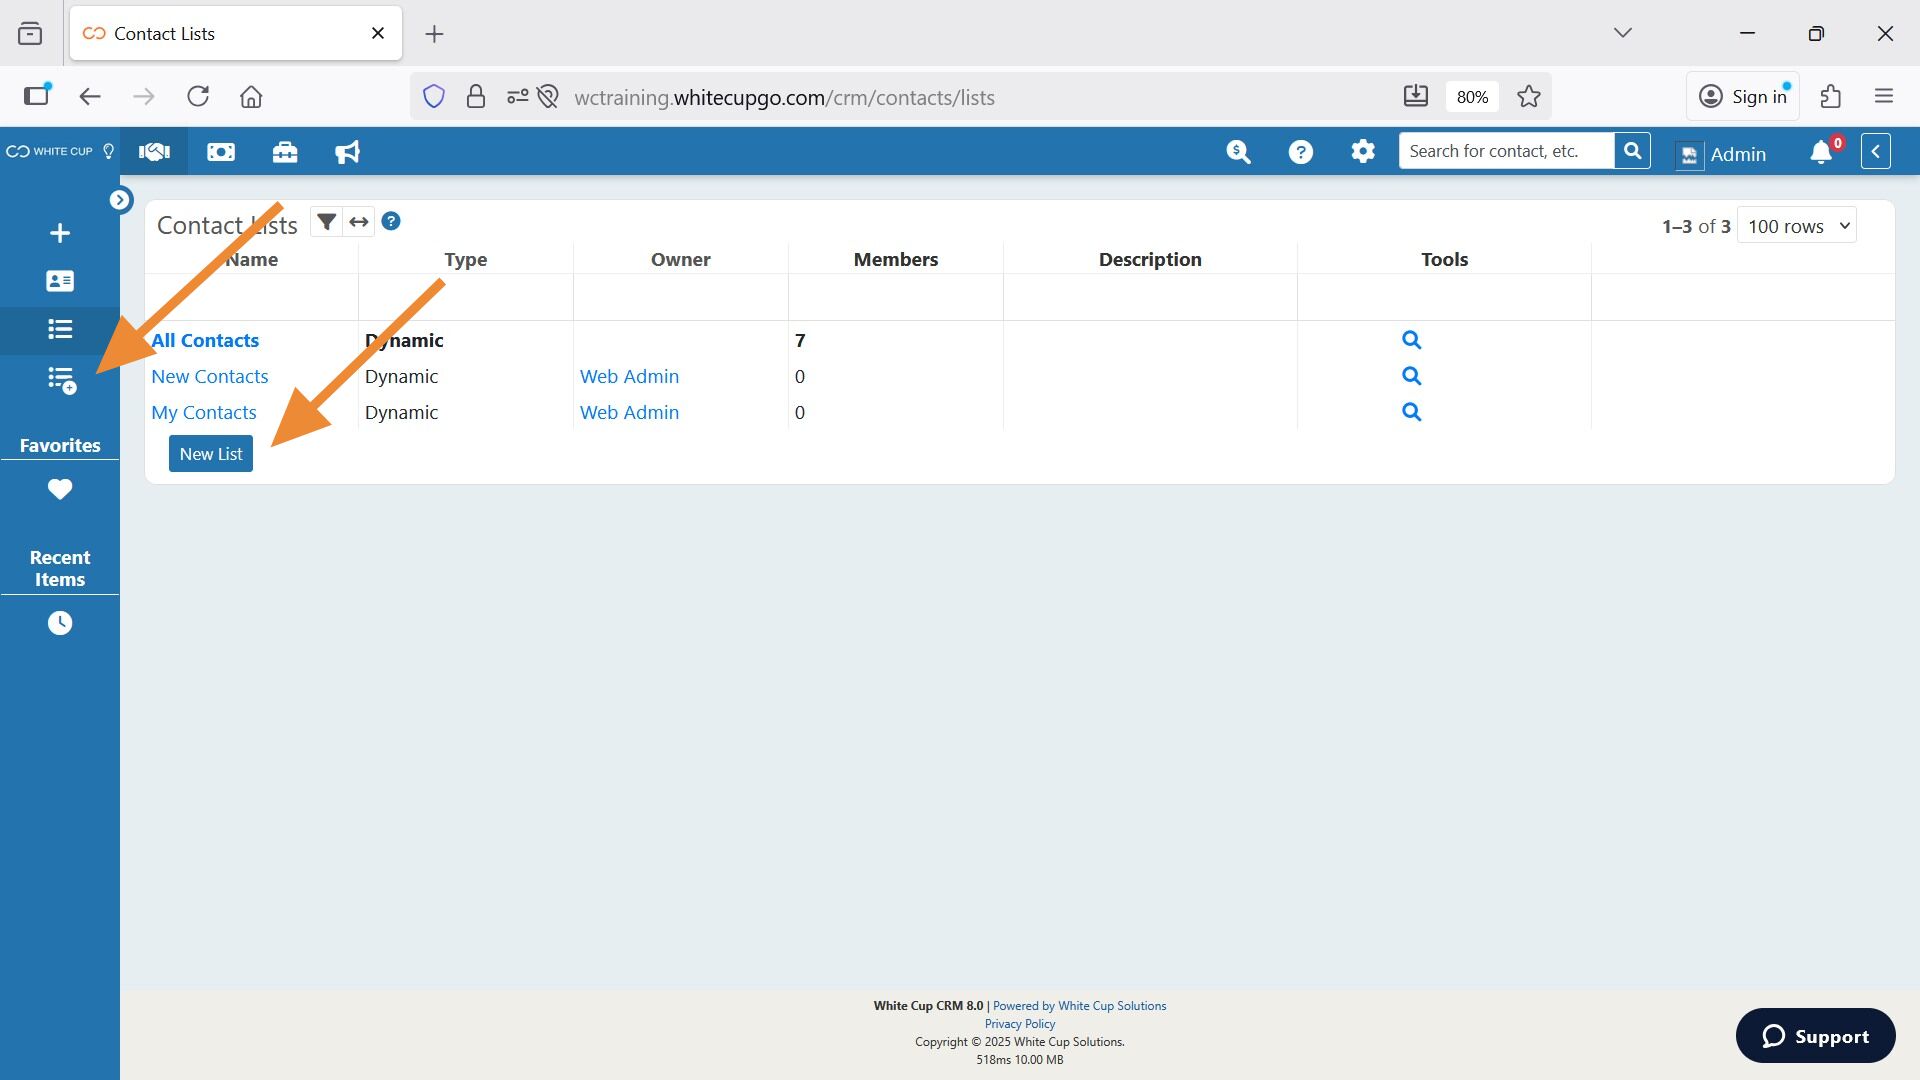This screenshot has height=1080, width=1920.
Task: Open the All Contacts list
Action: [205, 340]
